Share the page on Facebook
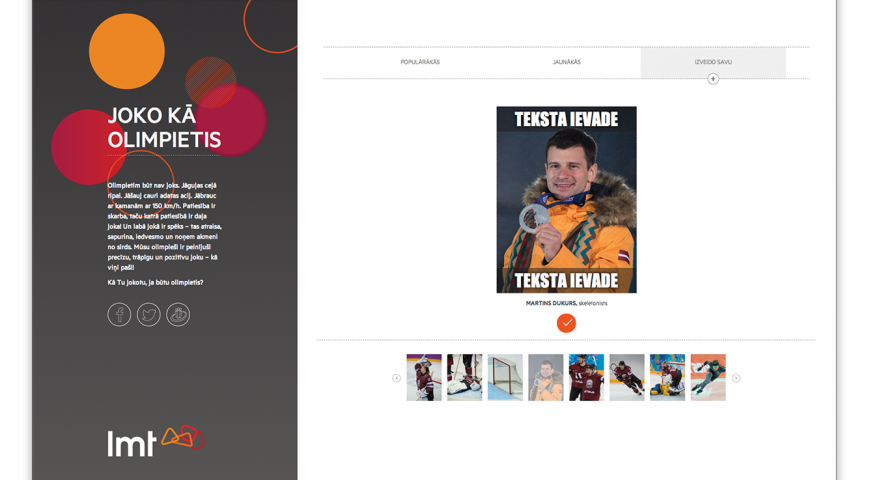The image size is (870, 480). (119, 315)
